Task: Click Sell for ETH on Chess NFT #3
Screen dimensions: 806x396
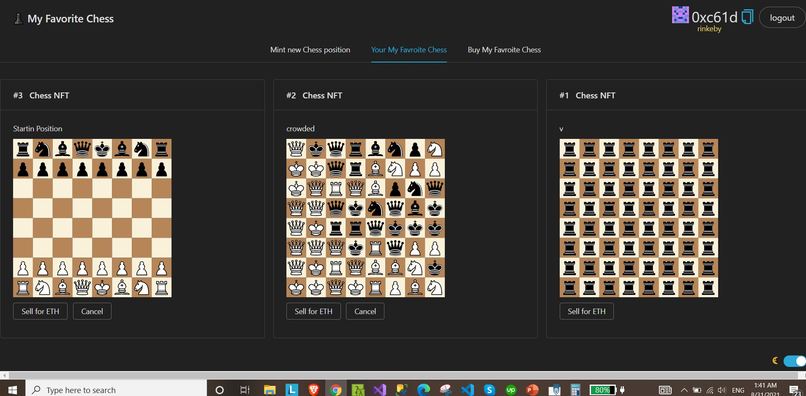Action: pos(40,311)
